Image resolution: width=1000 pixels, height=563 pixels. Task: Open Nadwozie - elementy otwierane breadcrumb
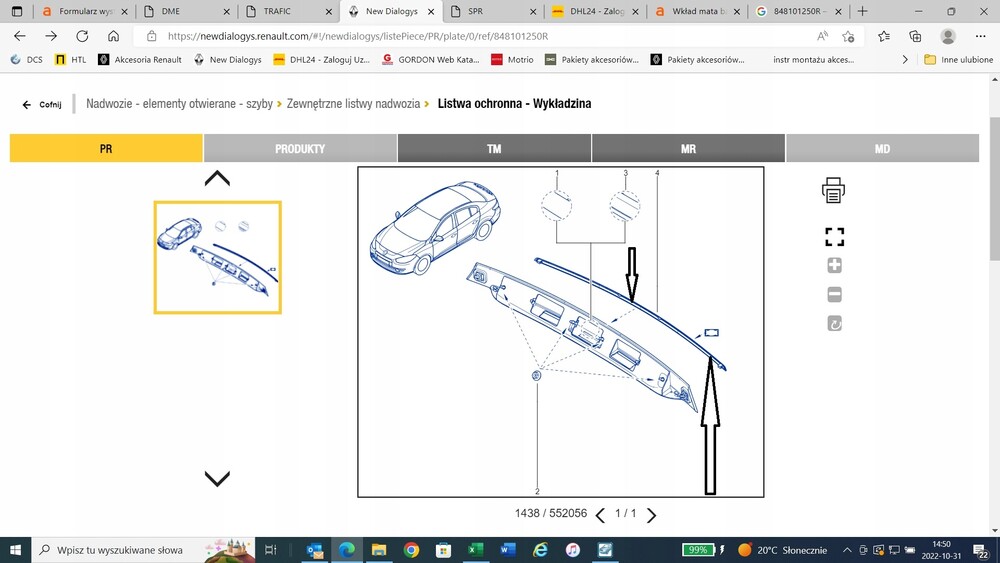[x=179, y=103]
